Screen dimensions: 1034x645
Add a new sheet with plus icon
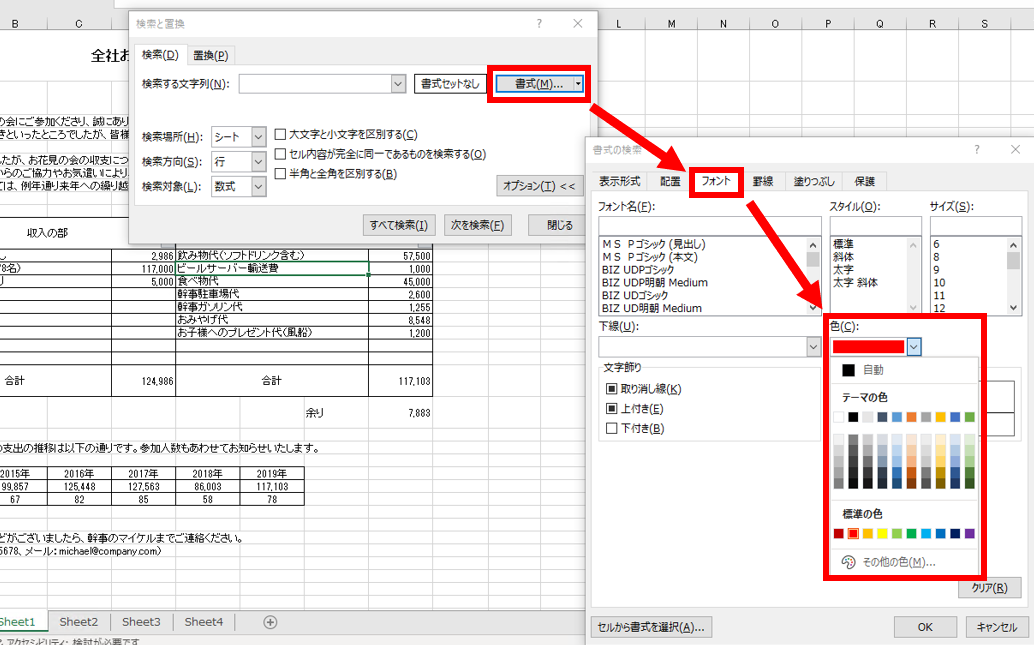pyautogui.click(x=270, y=622)
